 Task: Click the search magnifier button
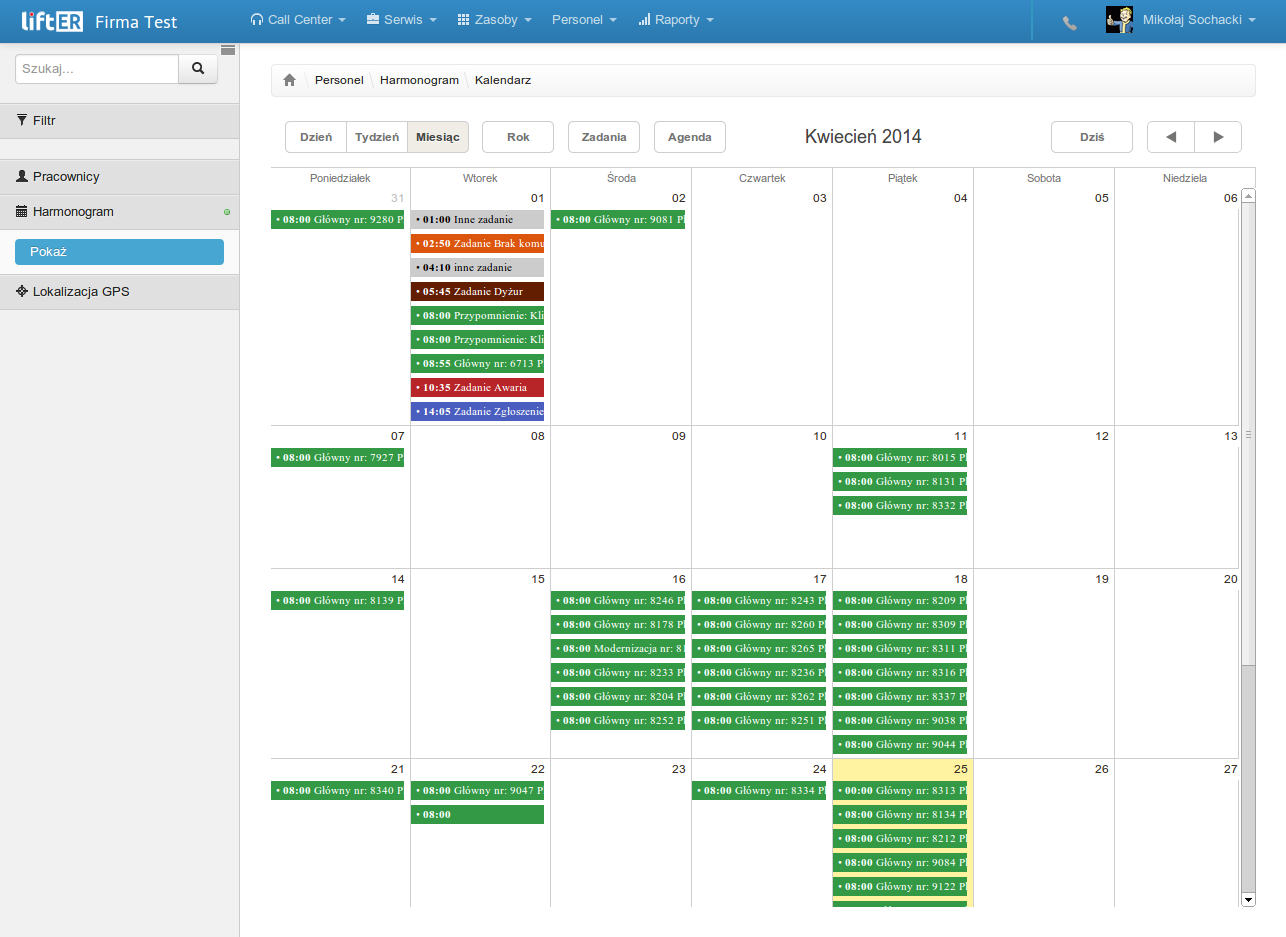tap(198, 69)
